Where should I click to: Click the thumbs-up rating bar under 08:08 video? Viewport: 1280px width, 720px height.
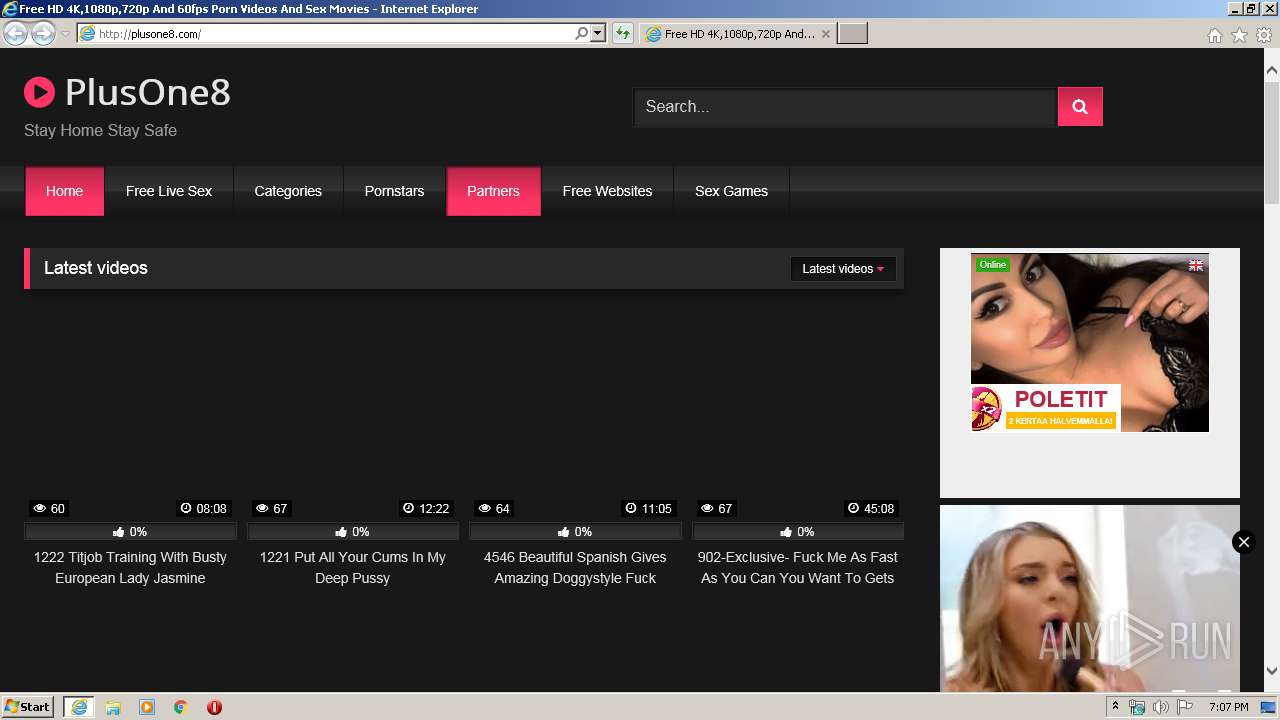(x=130, y=532)
